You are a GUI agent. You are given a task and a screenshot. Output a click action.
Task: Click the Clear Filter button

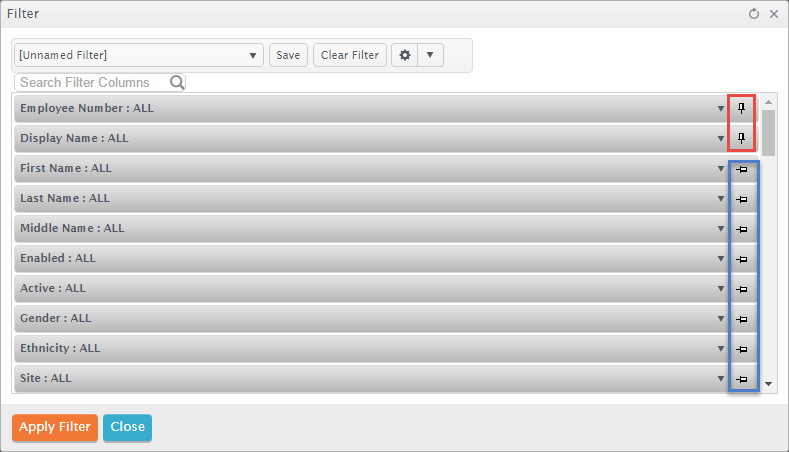click(x=350, y=55)
